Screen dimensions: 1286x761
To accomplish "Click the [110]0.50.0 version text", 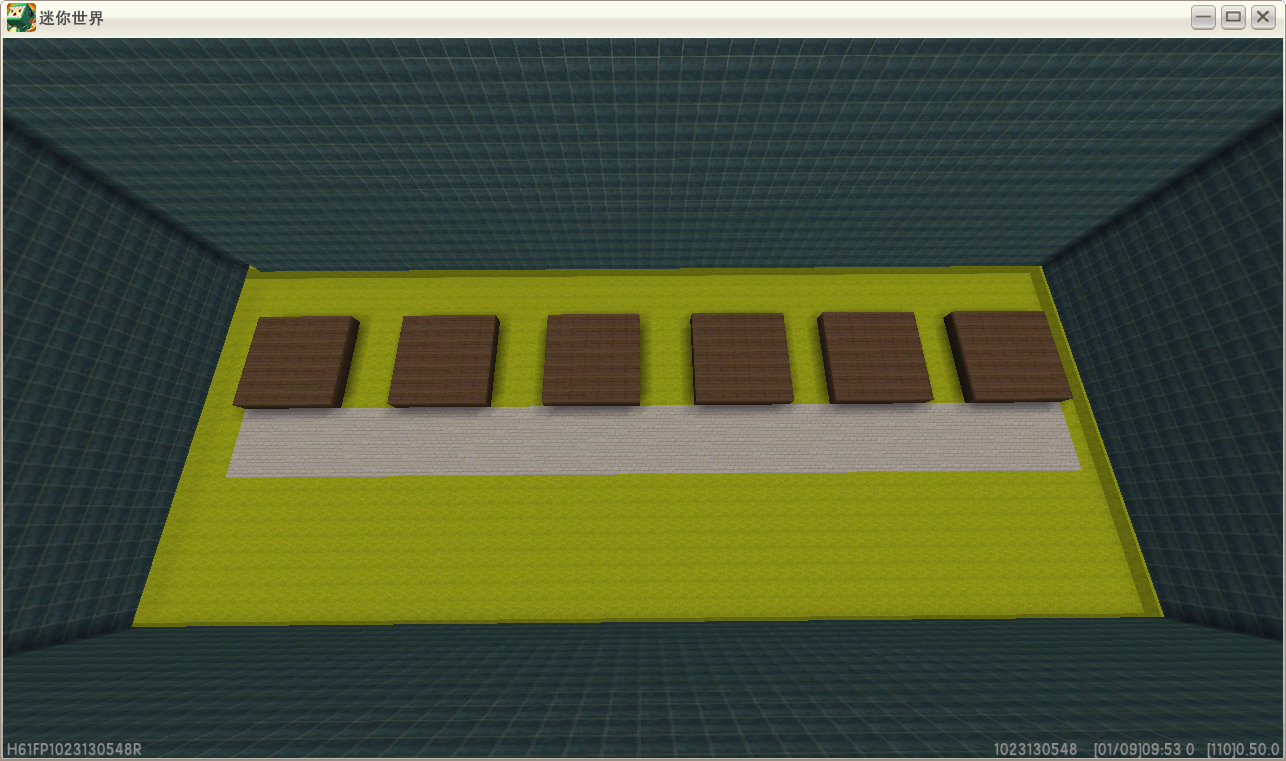I will click(1243, 749).
